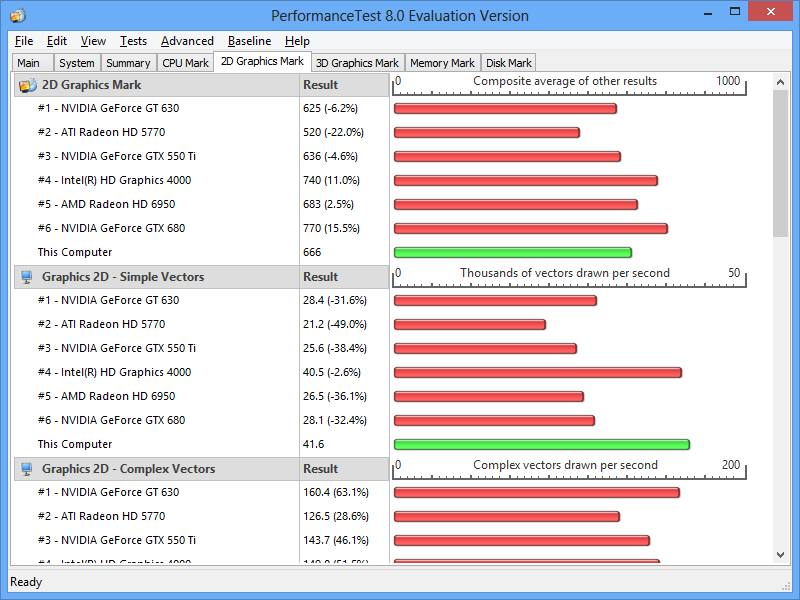Click the 2D Graphics Mark section header icon
This screenshot has width=800, height=600.
point(28,85)
